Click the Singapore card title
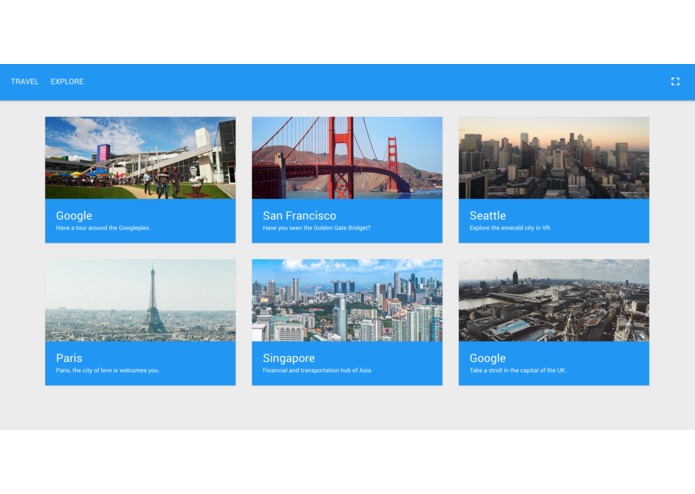Screen dimensions: 695x494 pos(289,358)
